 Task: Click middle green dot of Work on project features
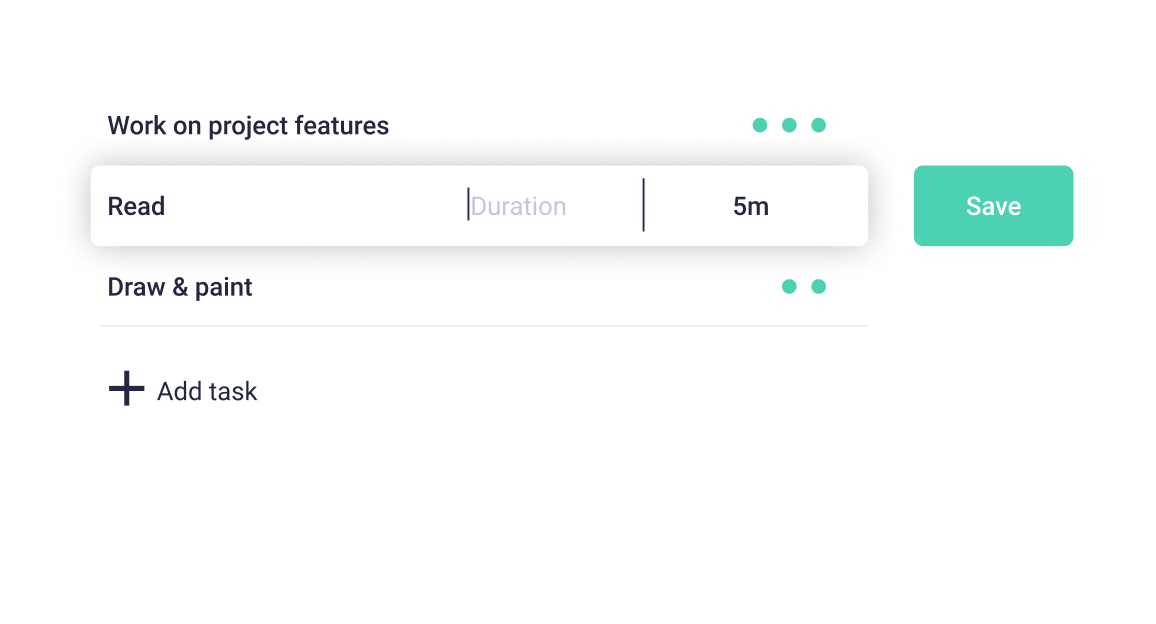[789, 125]
